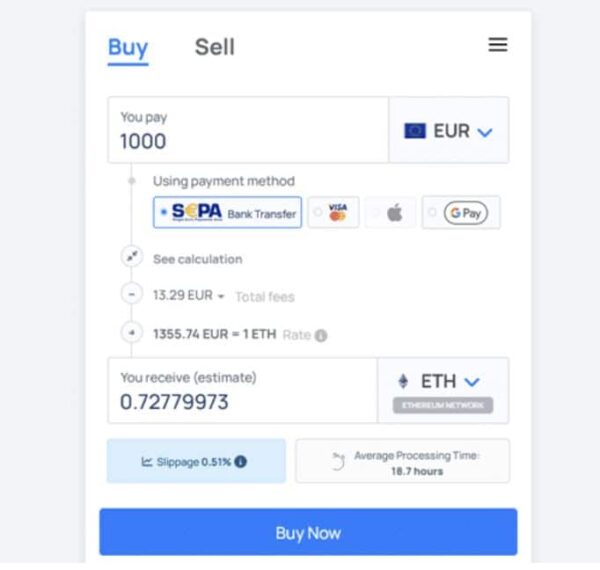The image size is (600, 570).
Task: Select Visa/Mastercard payment method
Action: [333, 212]
